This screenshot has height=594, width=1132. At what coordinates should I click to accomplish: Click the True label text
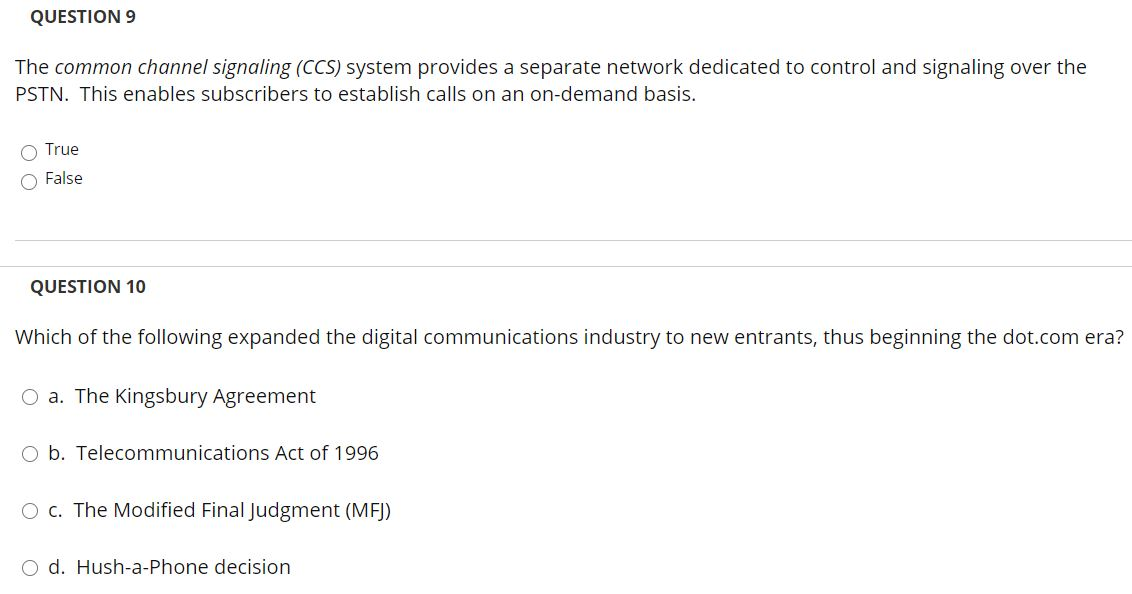pos(61,149)
